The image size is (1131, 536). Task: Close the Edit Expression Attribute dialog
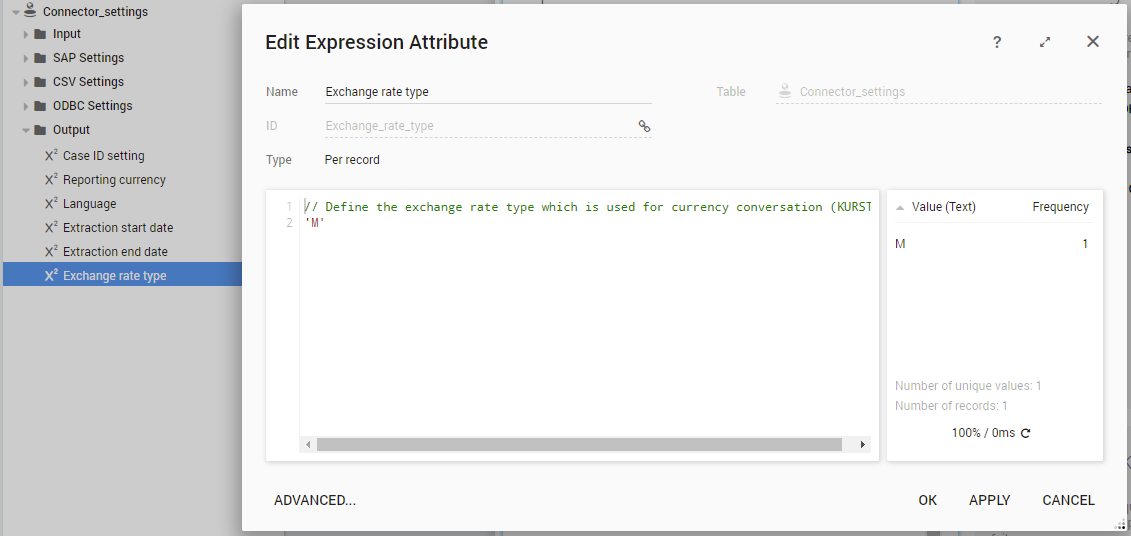[1093, 42]
